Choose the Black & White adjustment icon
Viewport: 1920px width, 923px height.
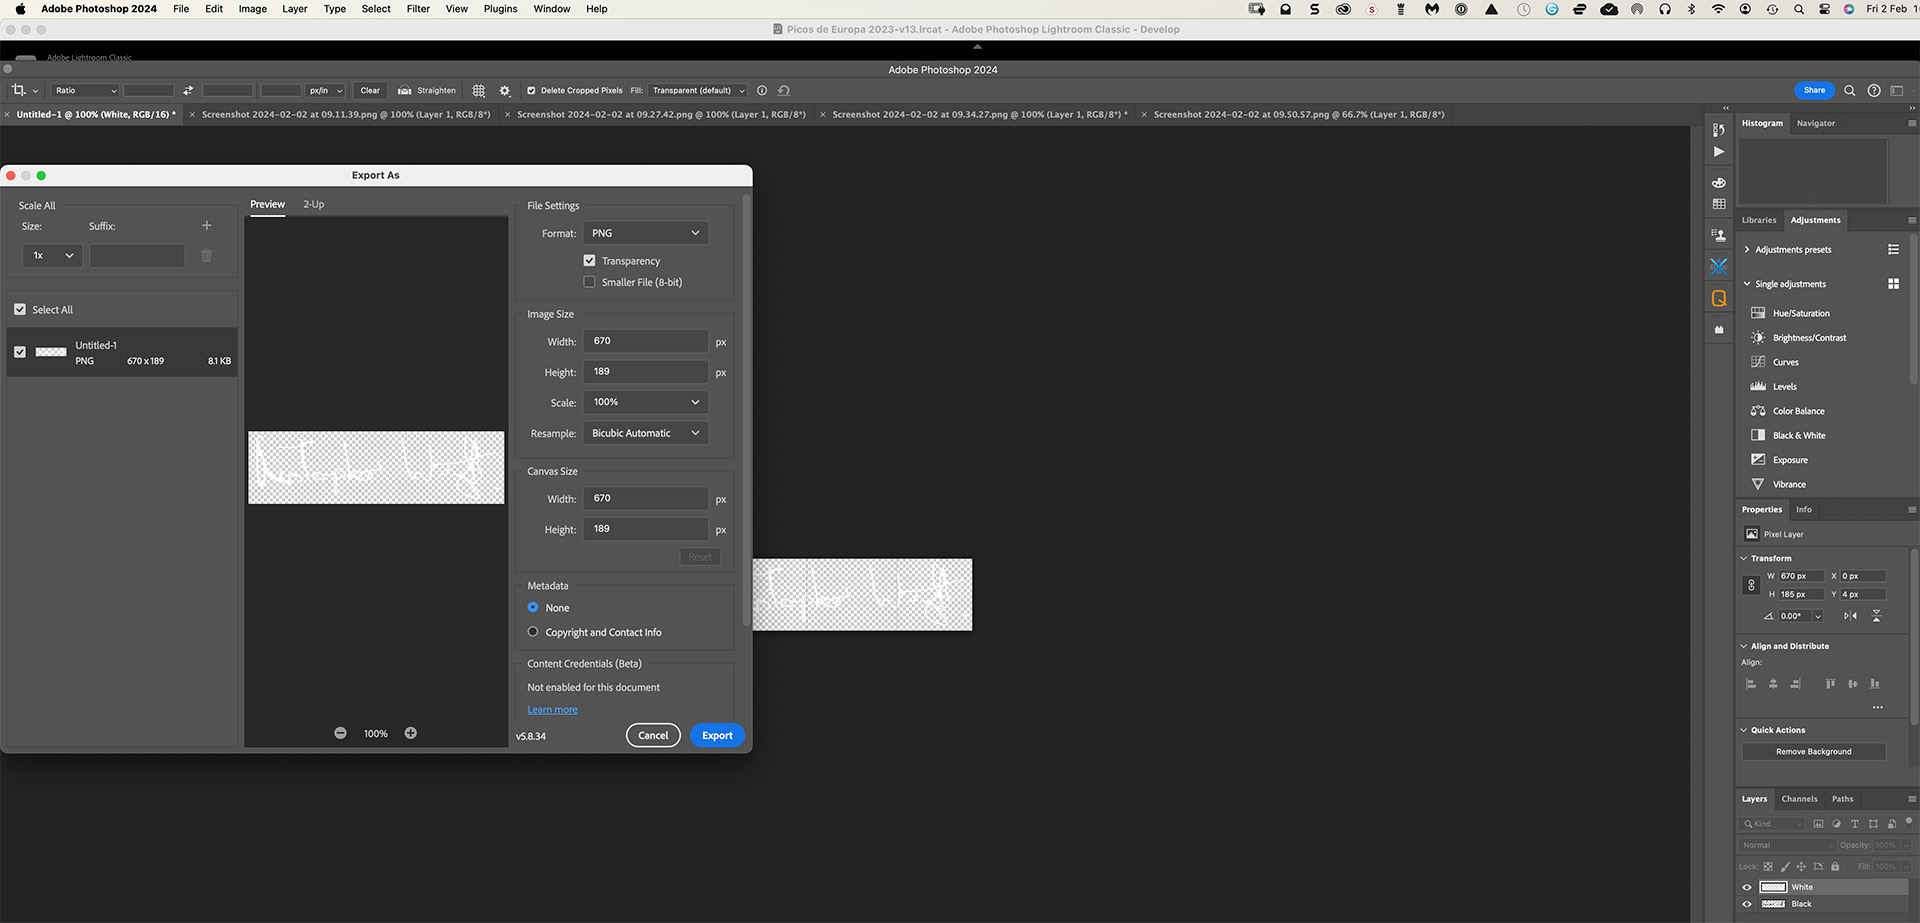pyautogui.click(x=1758, y=435)
